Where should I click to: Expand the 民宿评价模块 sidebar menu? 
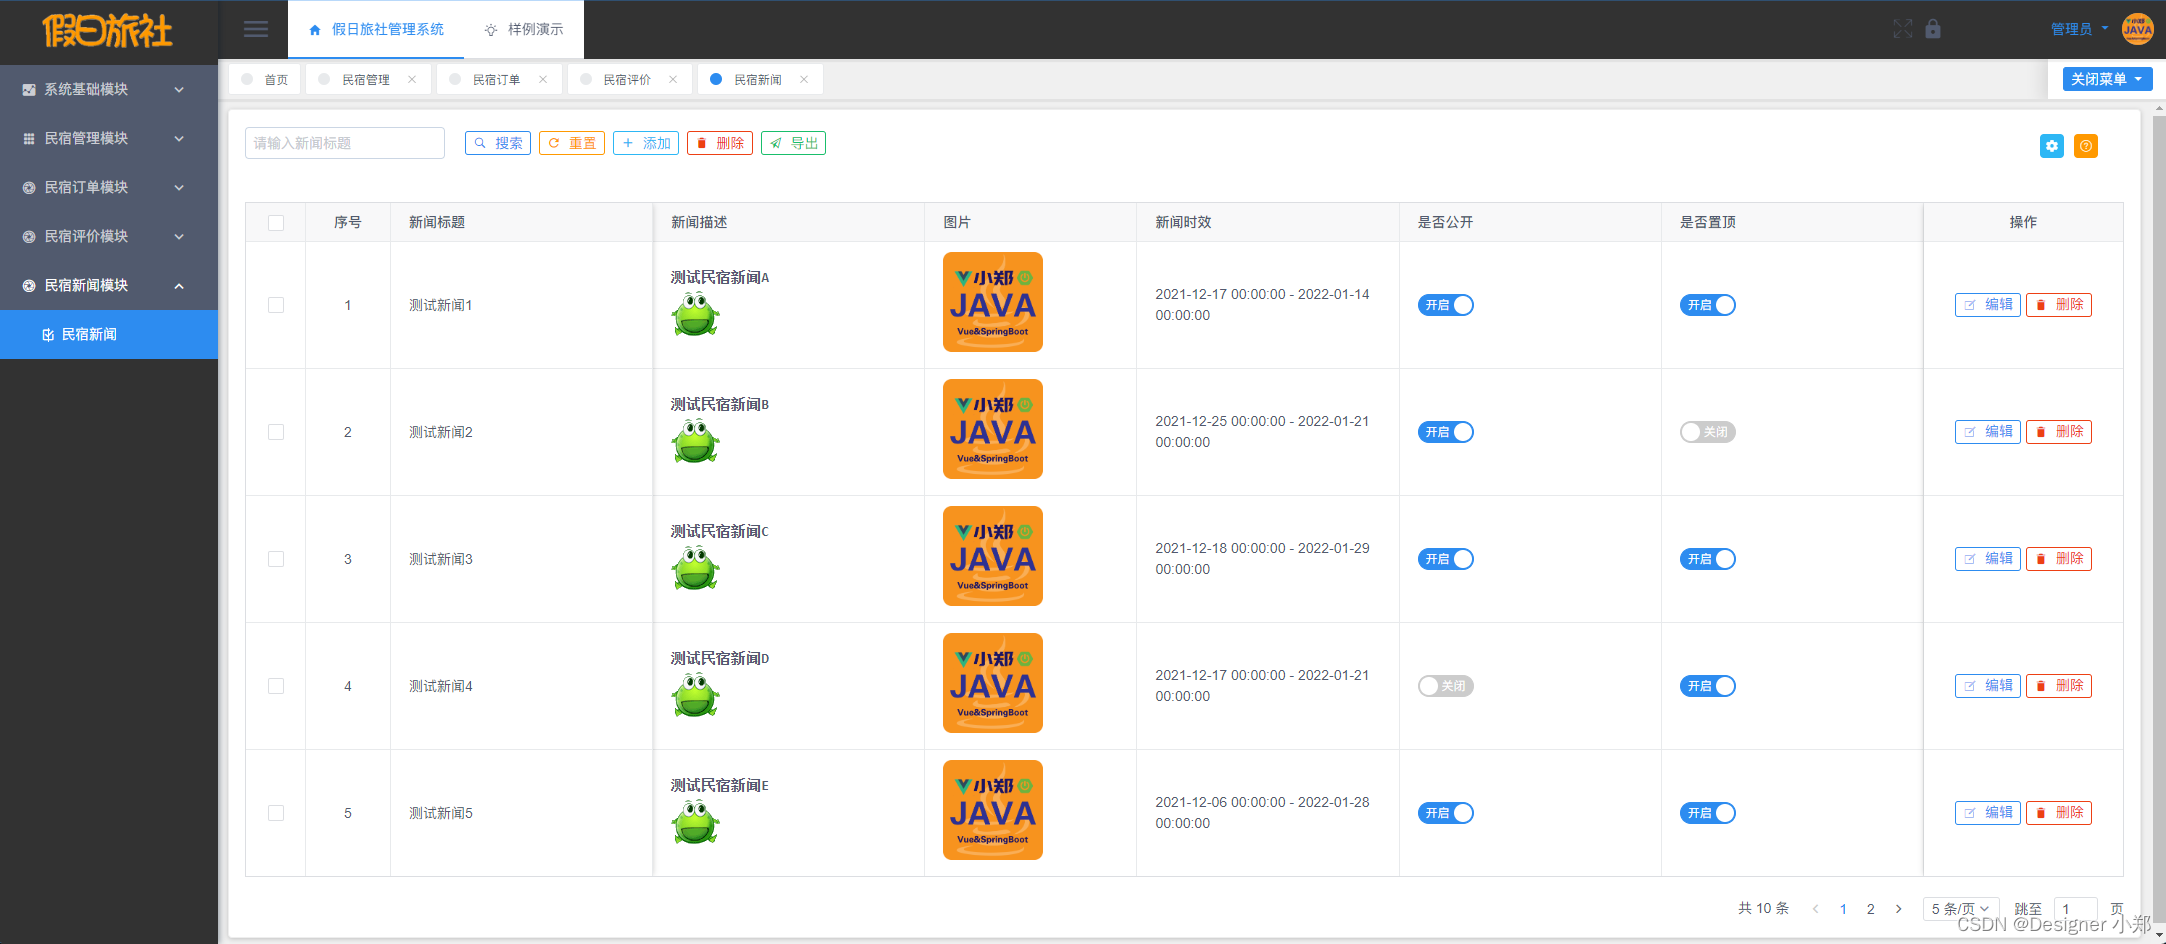click(x=109, y=236)
